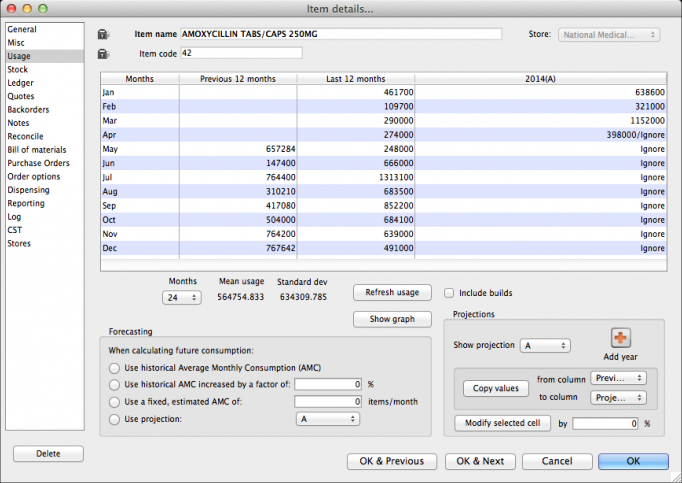Open the Reporting section

[45, 203]
